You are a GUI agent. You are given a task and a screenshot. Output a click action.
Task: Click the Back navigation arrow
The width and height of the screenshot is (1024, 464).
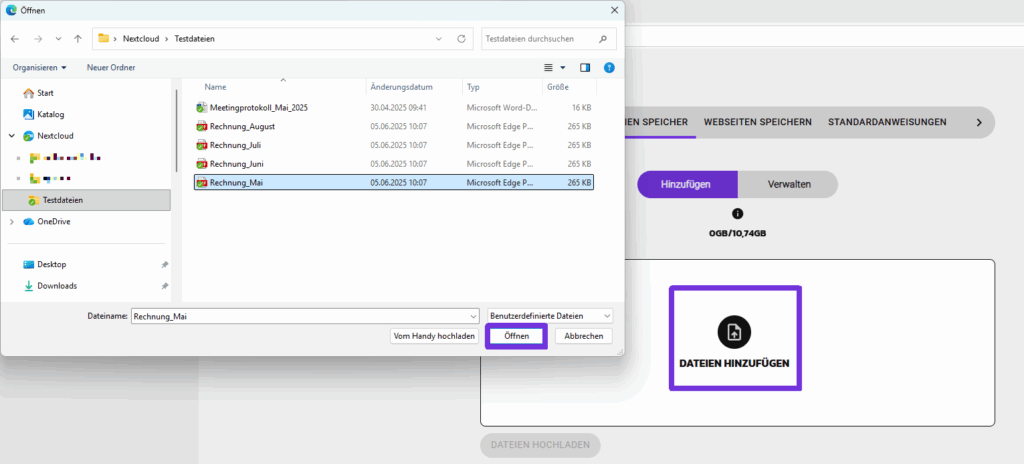tap(15, 39)
